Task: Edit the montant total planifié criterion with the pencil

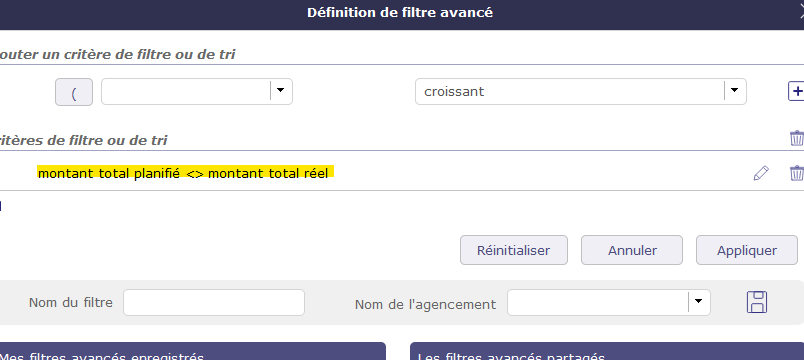Action: coord(761,173)
